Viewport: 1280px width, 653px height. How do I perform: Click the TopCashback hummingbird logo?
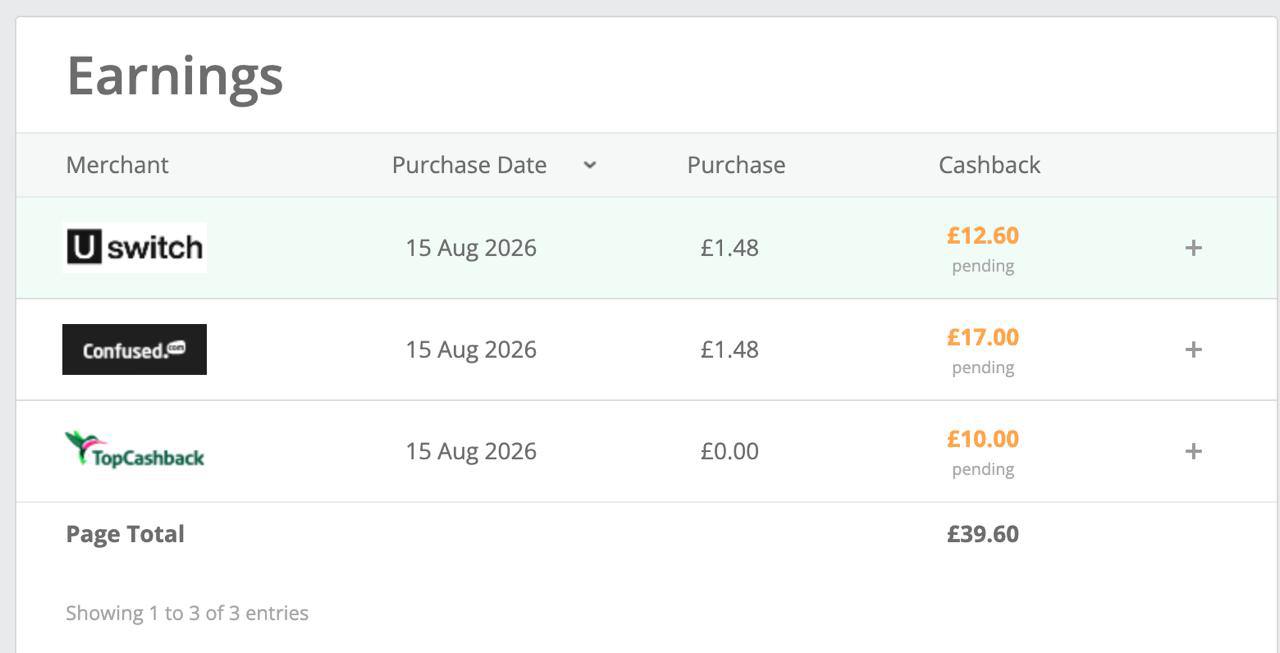click(x=134, y=450)
